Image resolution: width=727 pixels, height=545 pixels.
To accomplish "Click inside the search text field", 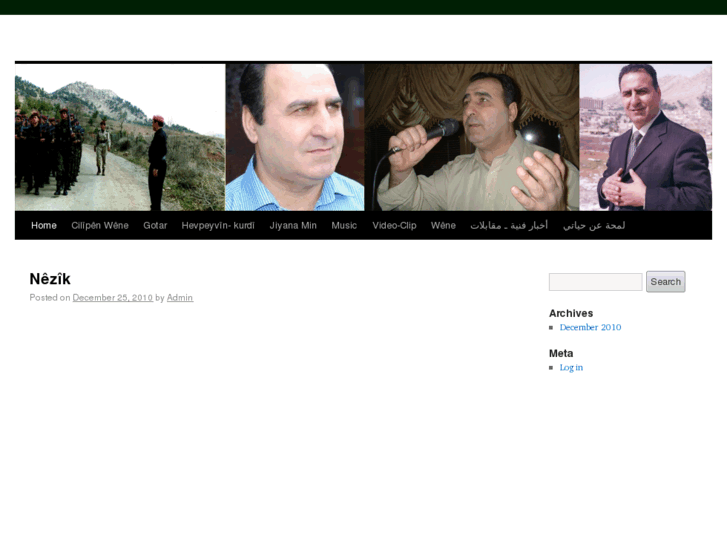I will pos(595,282).
